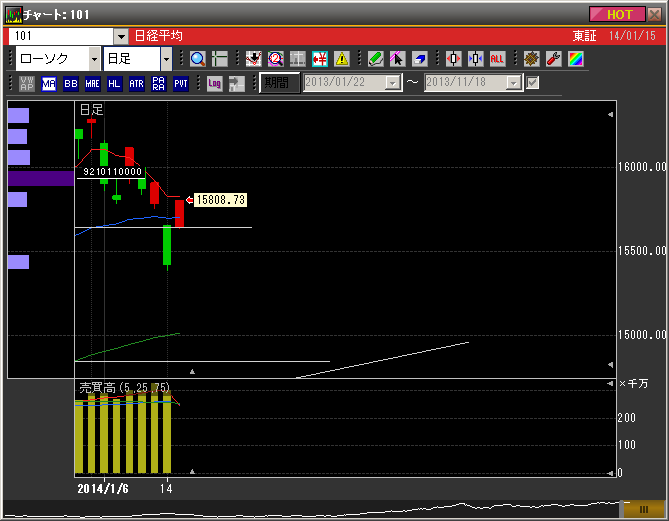Select the green pencil drawing tool
The height and width of the screenshot is (521, 669).
pyautogui.click(x=375, y=59)
